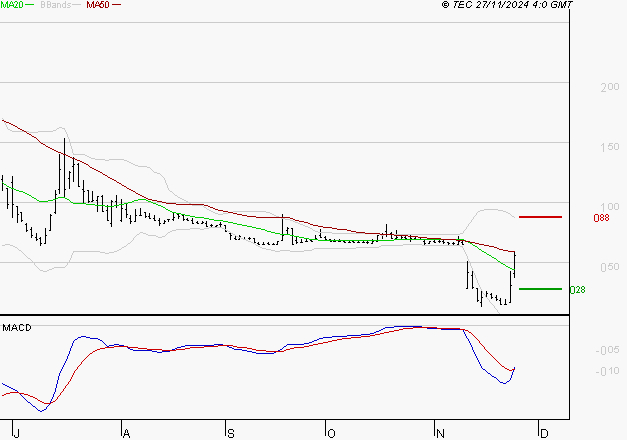Click the green 028 support value
627x440 pixels.
coord(577,290)
